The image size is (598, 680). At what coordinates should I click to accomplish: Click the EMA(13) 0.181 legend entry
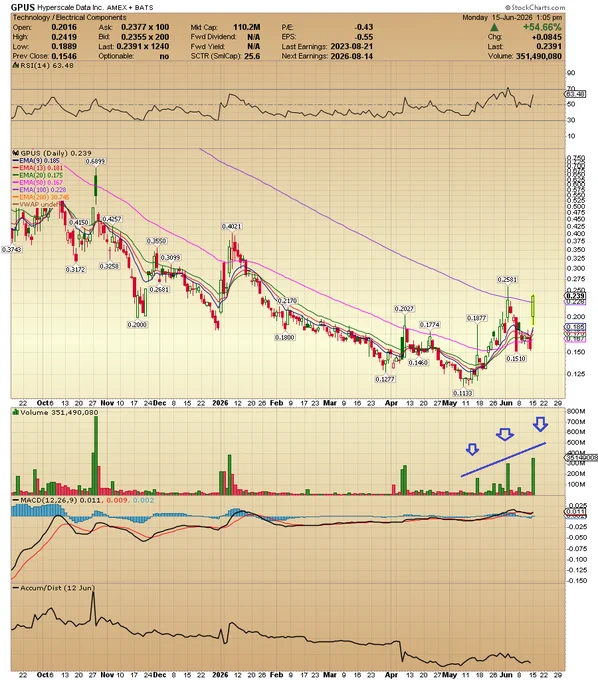point(40,168)
